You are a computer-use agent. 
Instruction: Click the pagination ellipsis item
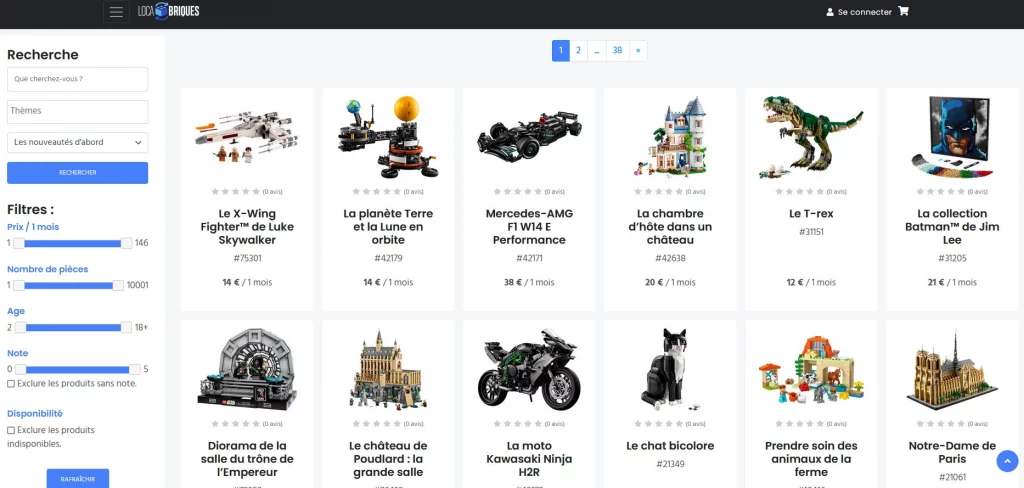(x=597, y=50)
